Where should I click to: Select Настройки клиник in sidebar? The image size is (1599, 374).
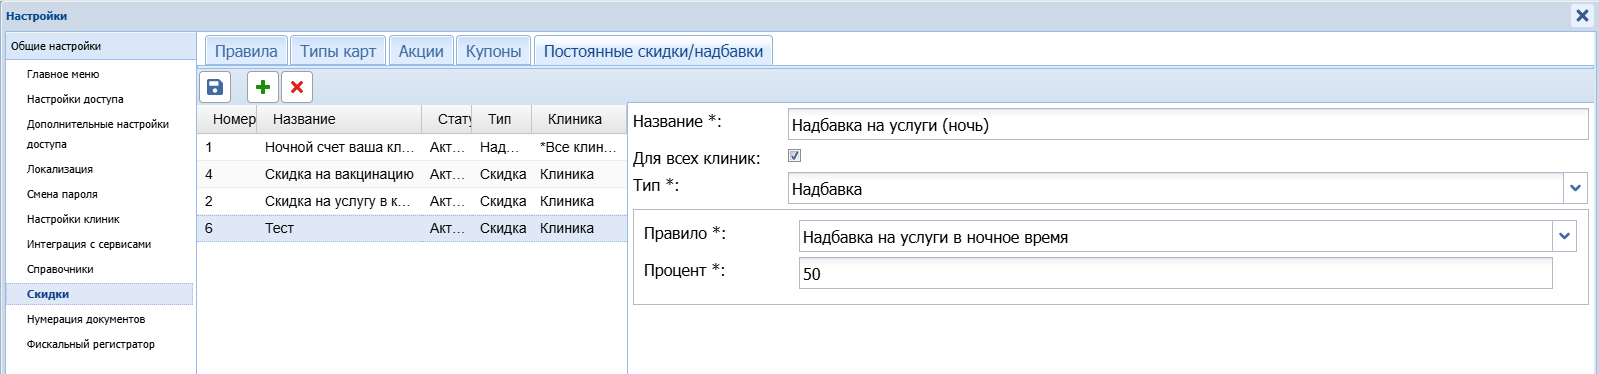tap(73, 219)
